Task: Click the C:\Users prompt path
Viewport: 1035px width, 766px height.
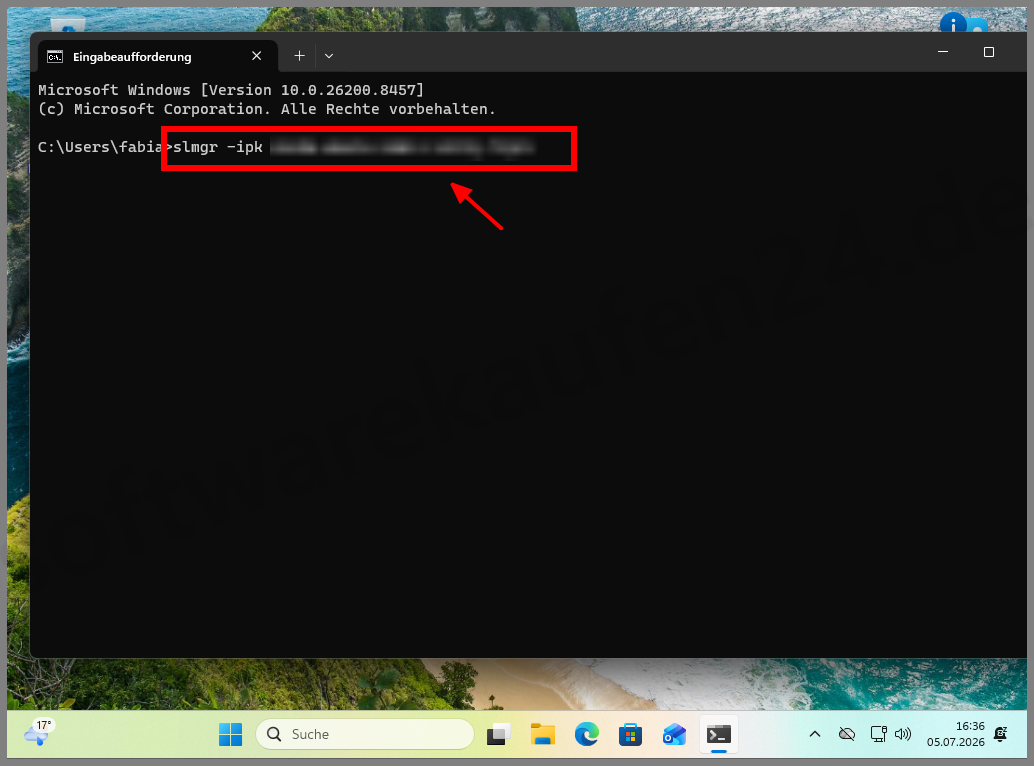Action: (x=101, y=147)
